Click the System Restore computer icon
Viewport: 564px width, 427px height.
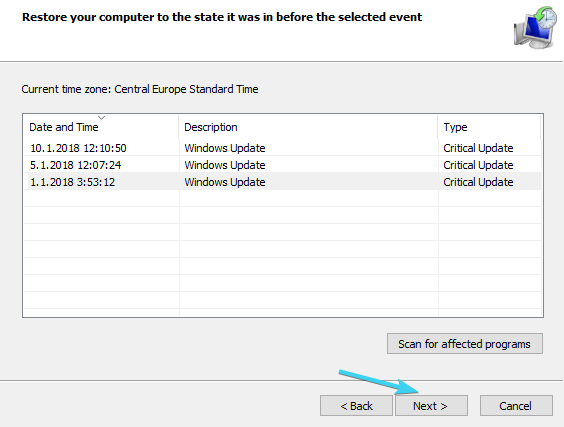click(535, 28)
